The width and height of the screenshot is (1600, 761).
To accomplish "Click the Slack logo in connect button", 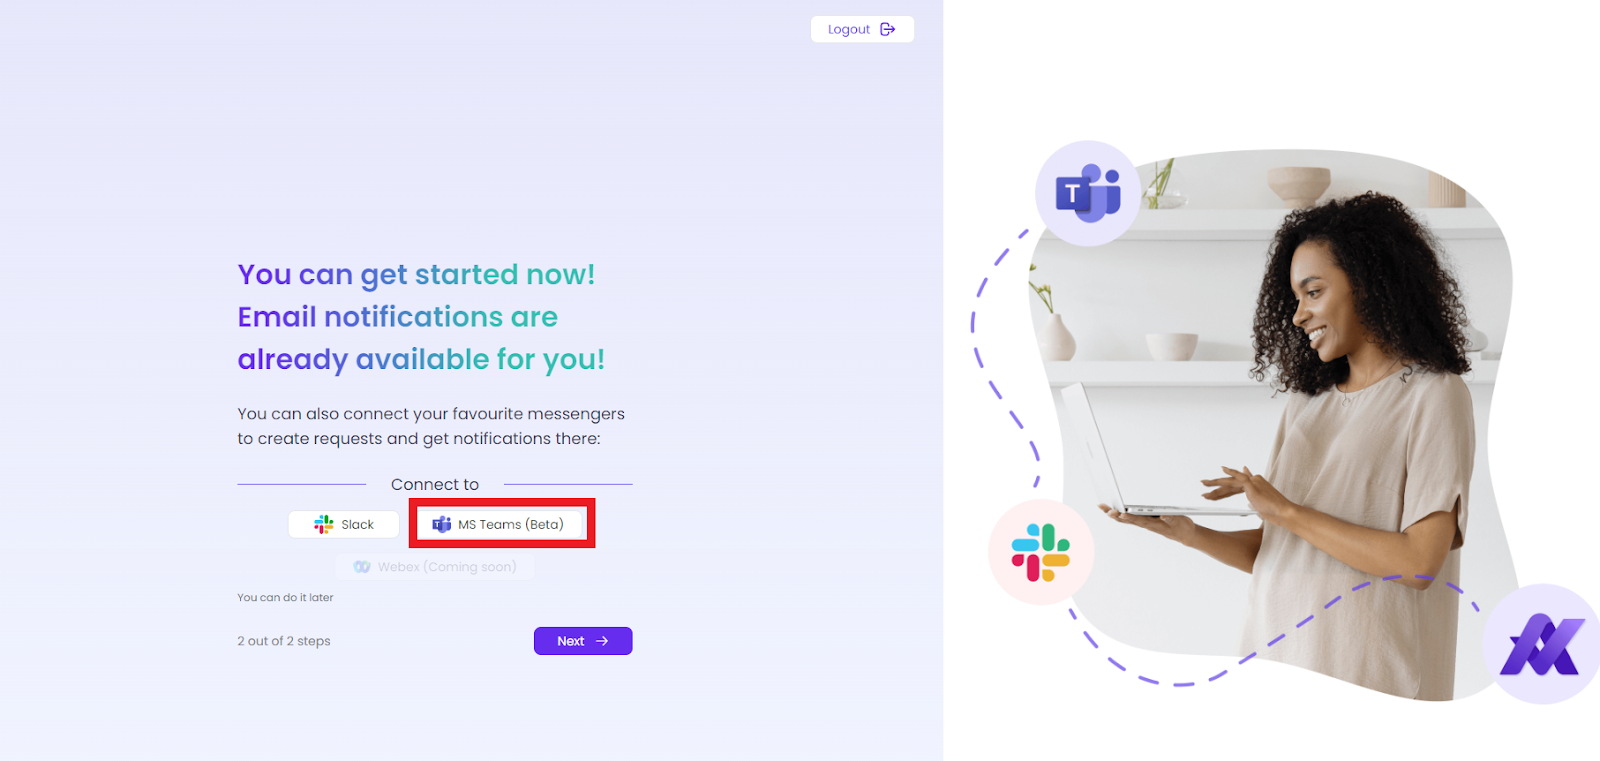I will tap(324, 524).
